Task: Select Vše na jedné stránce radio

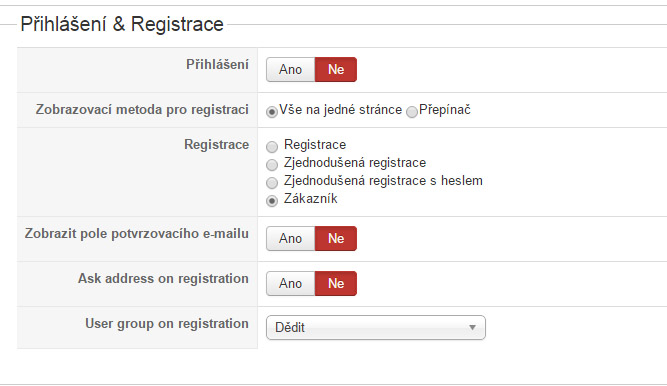Action: 272,112
